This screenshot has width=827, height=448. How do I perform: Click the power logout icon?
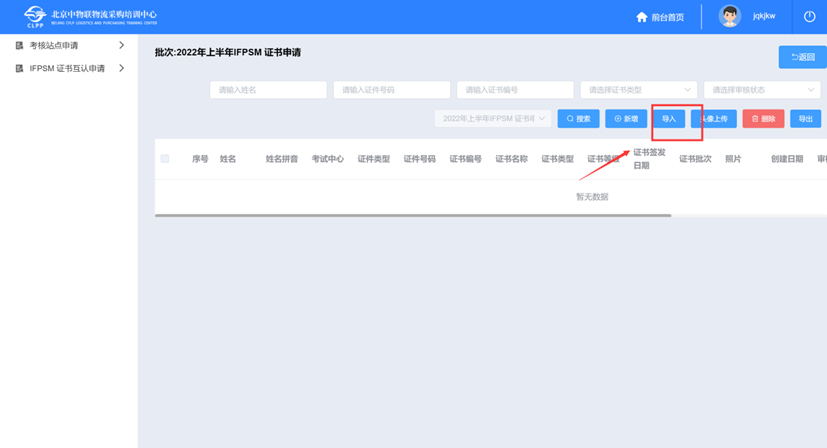809,17
